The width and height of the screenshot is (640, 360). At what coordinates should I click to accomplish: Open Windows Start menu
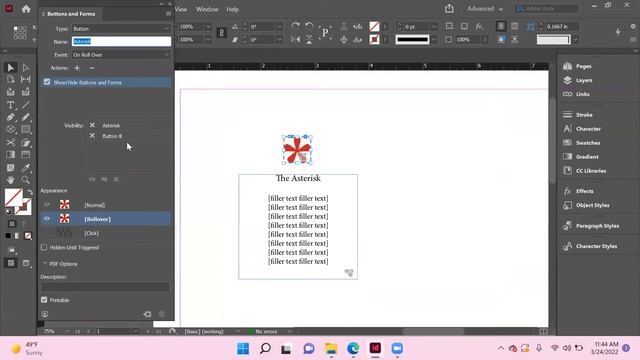pyautogui.click(x=243, y=349)
